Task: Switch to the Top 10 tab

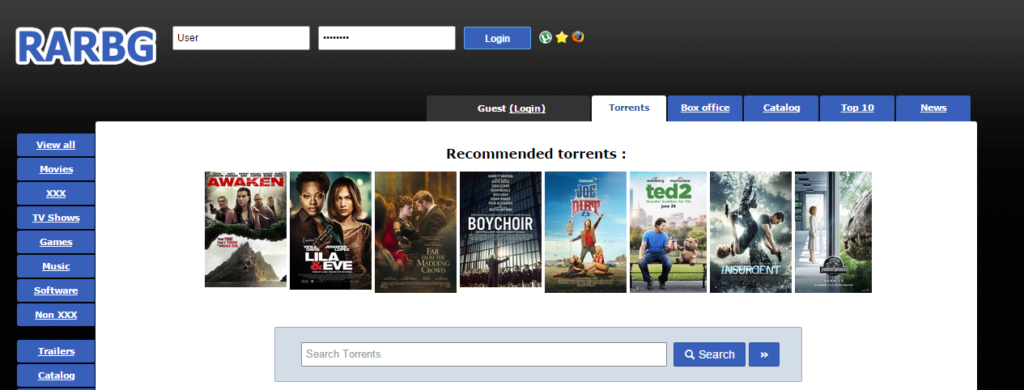Action: pos(857,108)
